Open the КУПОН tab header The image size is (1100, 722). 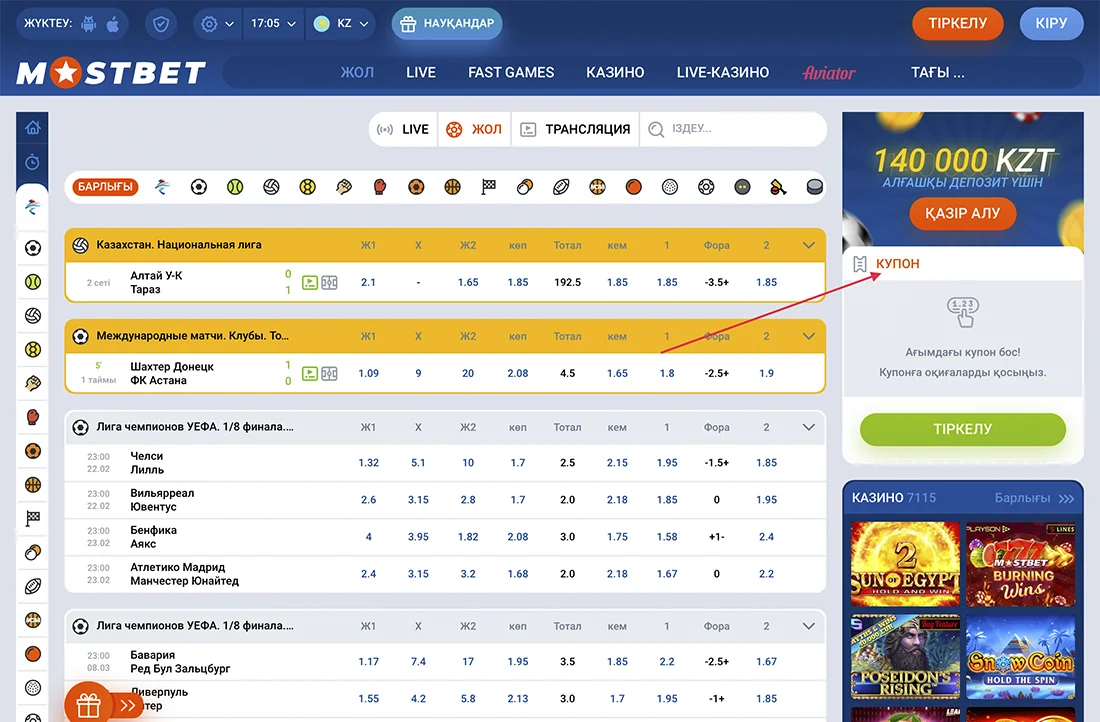(x=897, y=264)
